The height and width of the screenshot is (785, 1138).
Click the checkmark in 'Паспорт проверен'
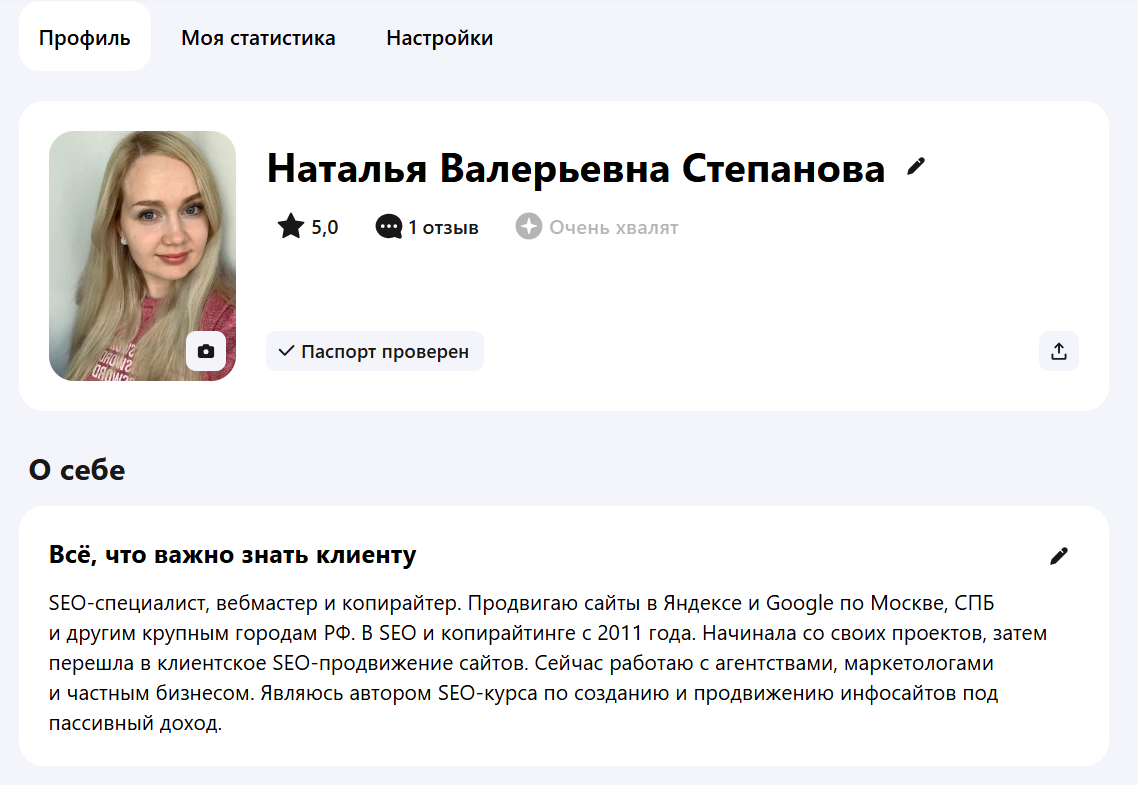coord(285,351)
